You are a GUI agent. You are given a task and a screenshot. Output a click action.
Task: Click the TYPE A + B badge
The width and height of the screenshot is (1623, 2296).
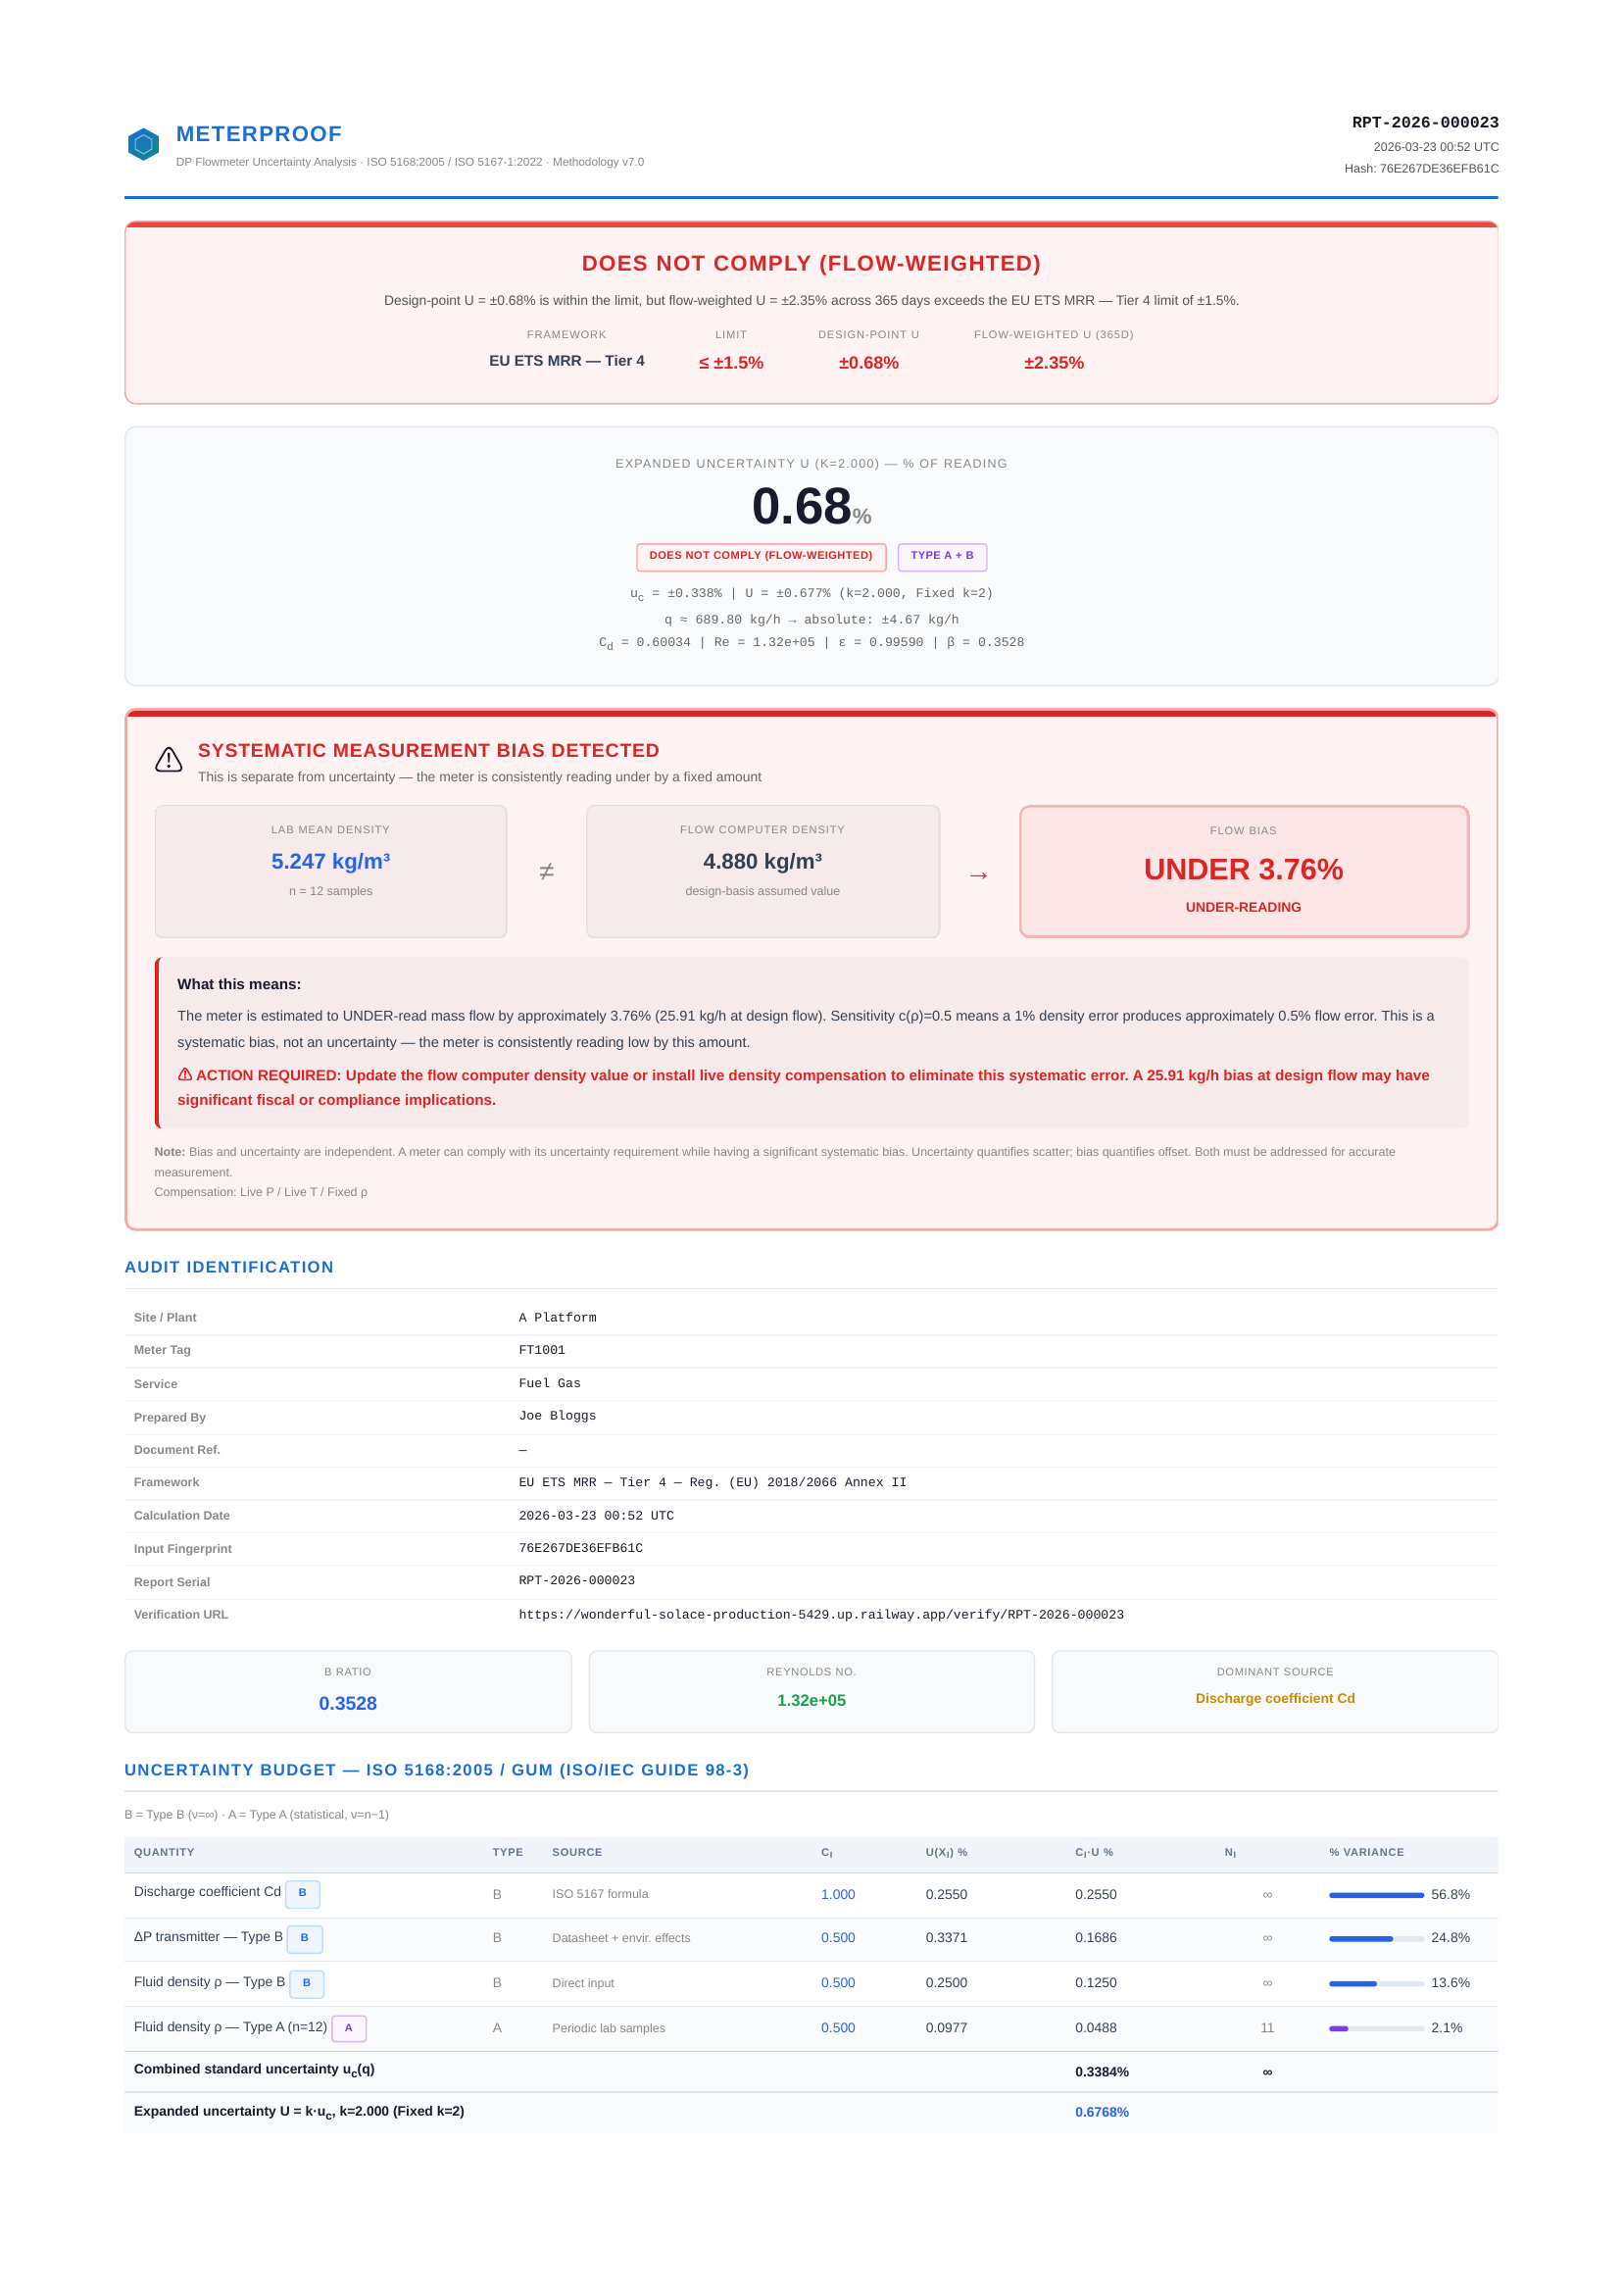coord(942,556)
